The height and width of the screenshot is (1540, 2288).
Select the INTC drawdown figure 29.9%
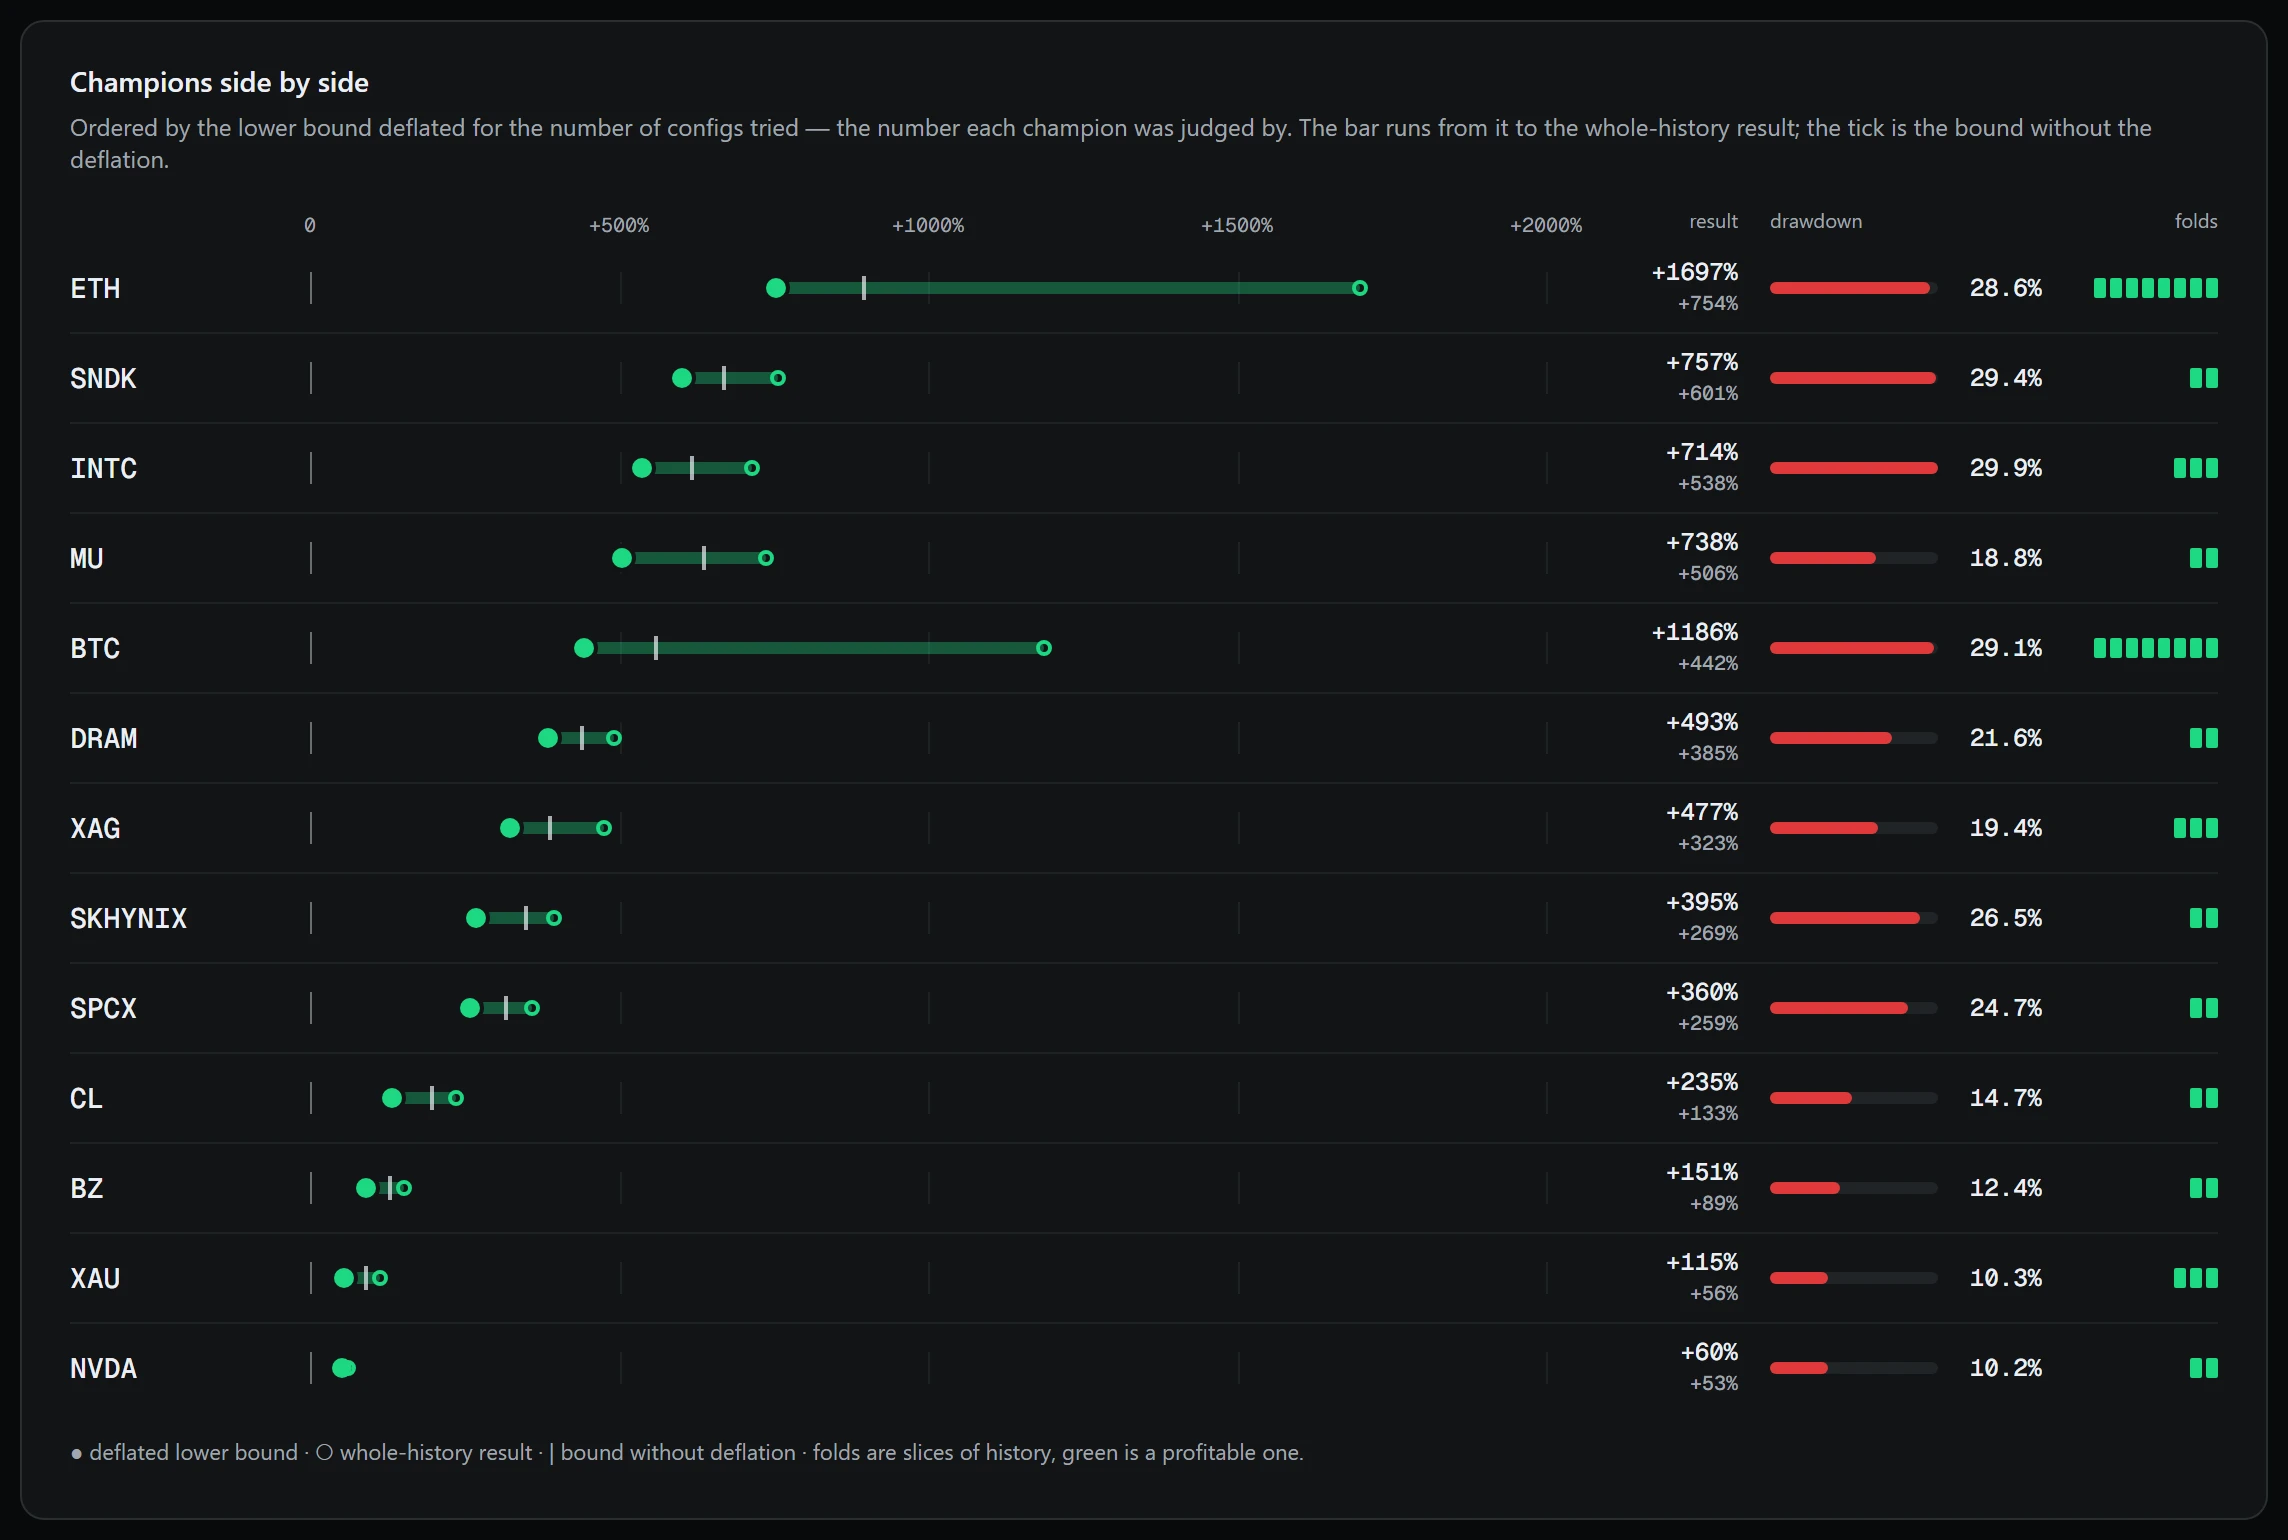point(2006,468)
